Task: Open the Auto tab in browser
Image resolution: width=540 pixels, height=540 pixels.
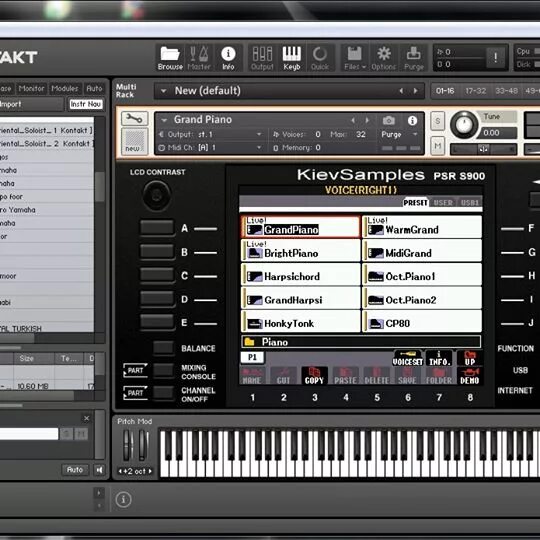Action: (94, 89)
